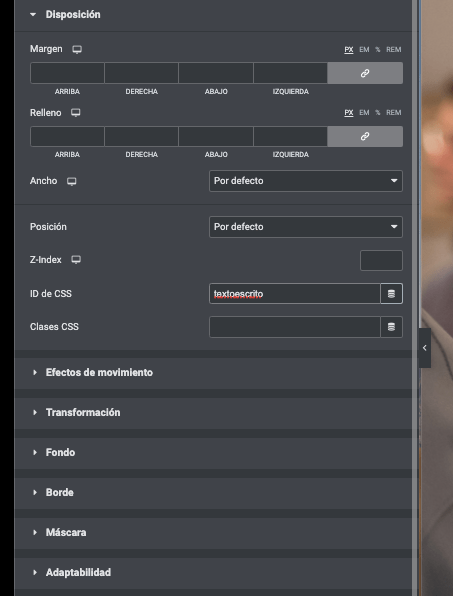Open dynamic tags for Clases CSS
The width and height of the screenshot is (453, 596).
point(391,327)
